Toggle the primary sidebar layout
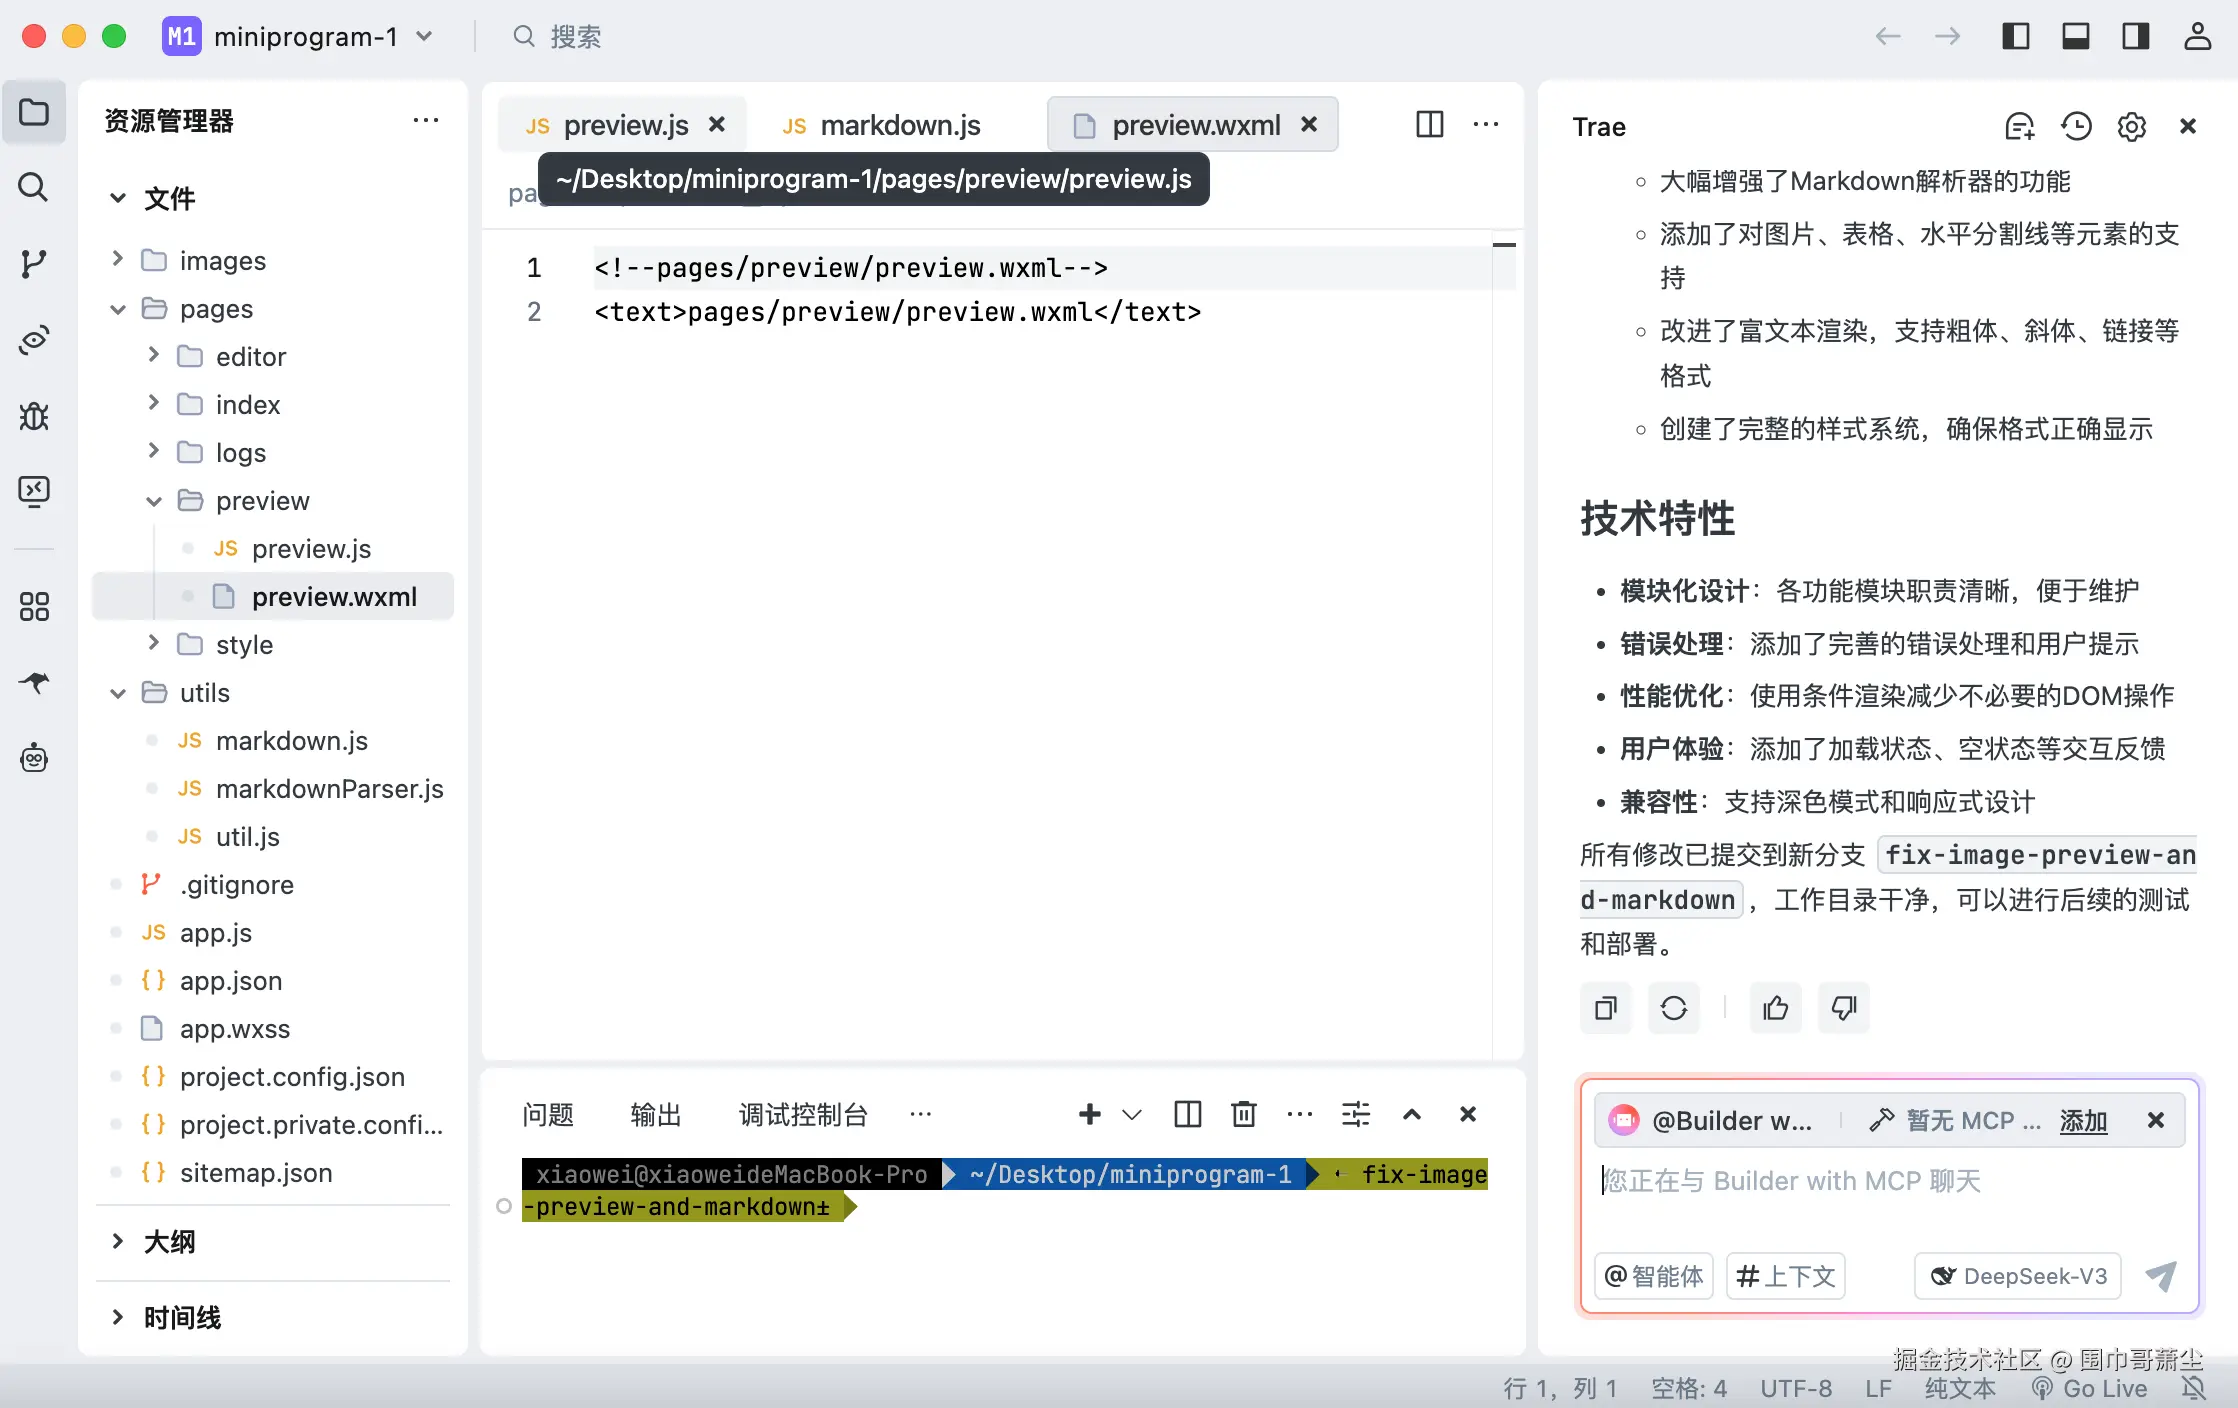Screen dimensions: 2238x1408 pyautogui.click(x=2016, y=36)
